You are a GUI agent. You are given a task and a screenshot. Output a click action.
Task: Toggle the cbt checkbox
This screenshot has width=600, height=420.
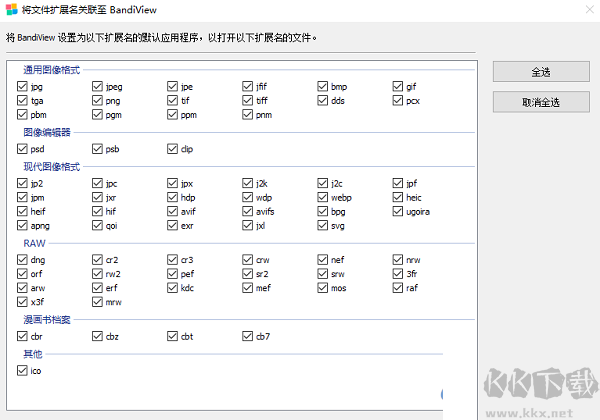coord(172,336)
